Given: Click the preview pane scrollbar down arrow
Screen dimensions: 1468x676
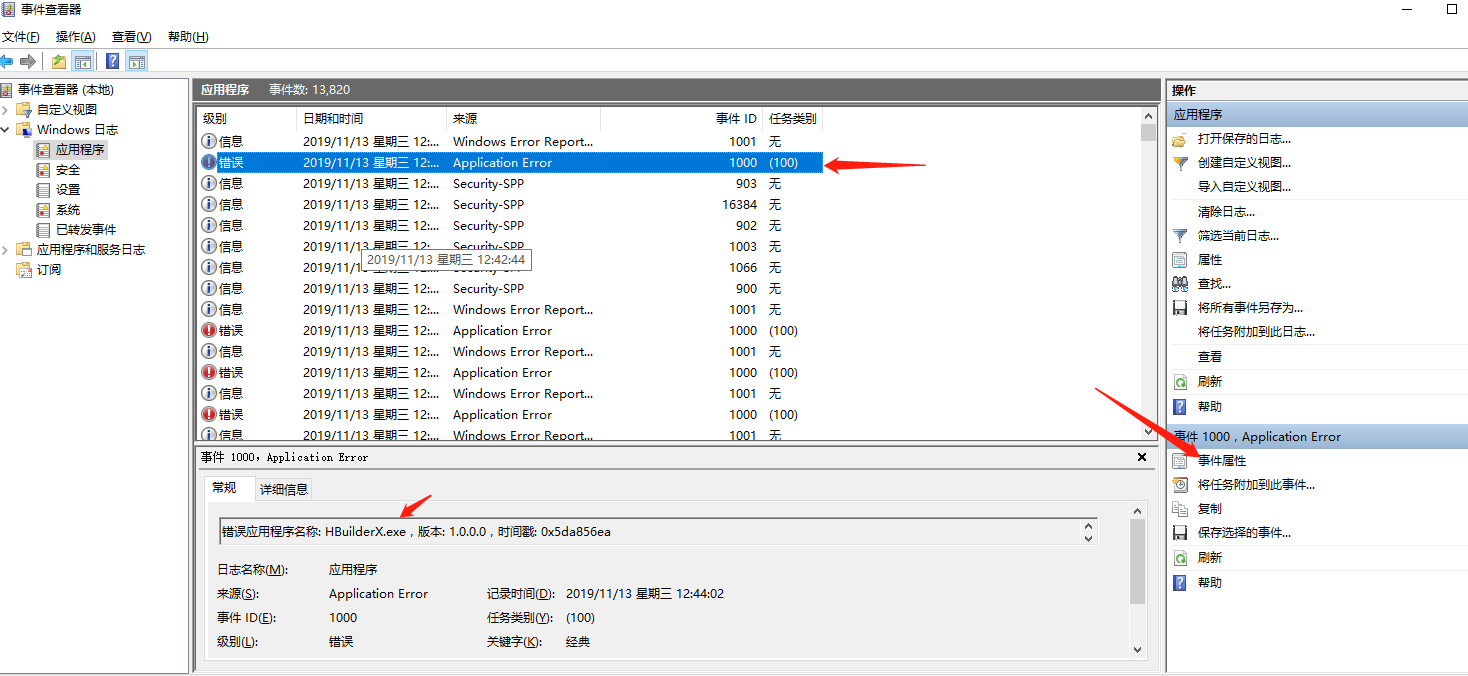Looking at the screenshot, I should point(1137,650).
